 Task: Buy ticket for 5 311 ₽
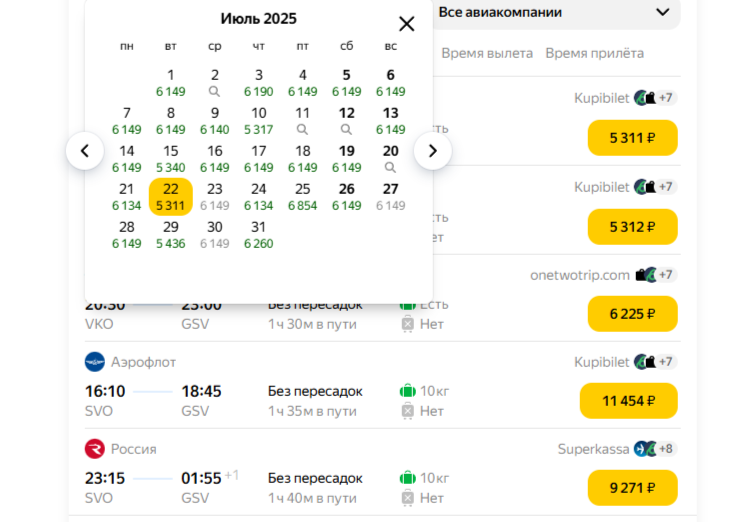coord(632,138)
